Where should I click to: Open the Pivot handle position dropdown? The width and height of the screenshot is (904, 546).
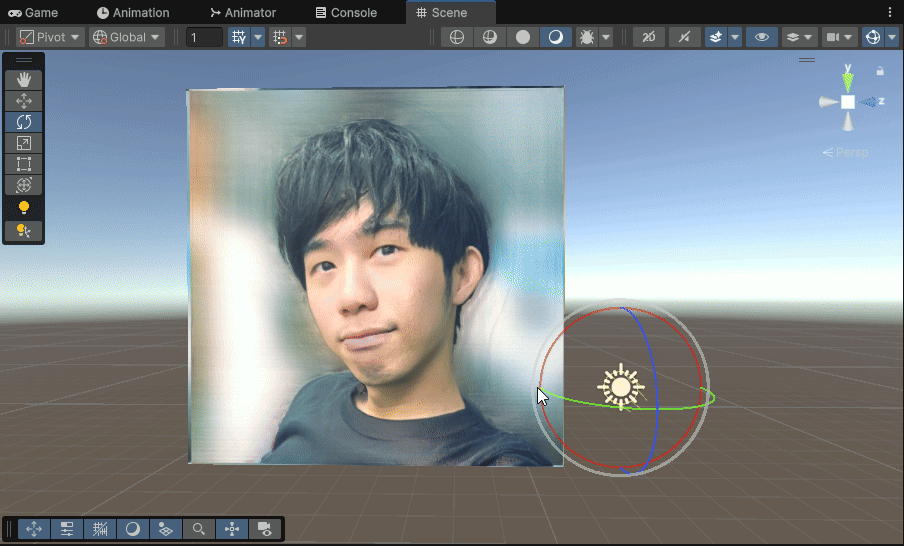[x=50, y=37]
